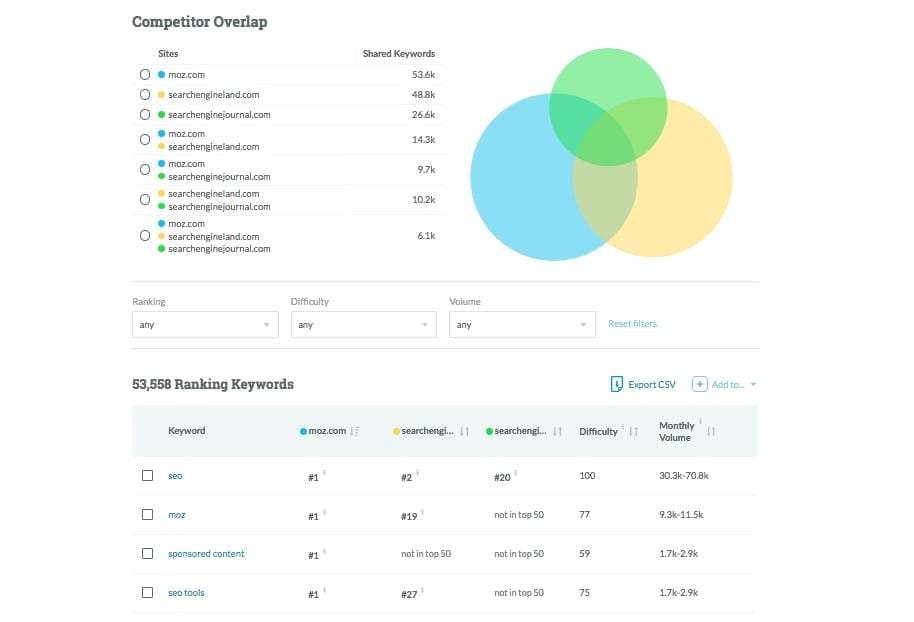Image resolution: width=914 pixels, height=622 pixels.
Task: Click the sort arrows next to Difficulty
Action: pos(633,431)
